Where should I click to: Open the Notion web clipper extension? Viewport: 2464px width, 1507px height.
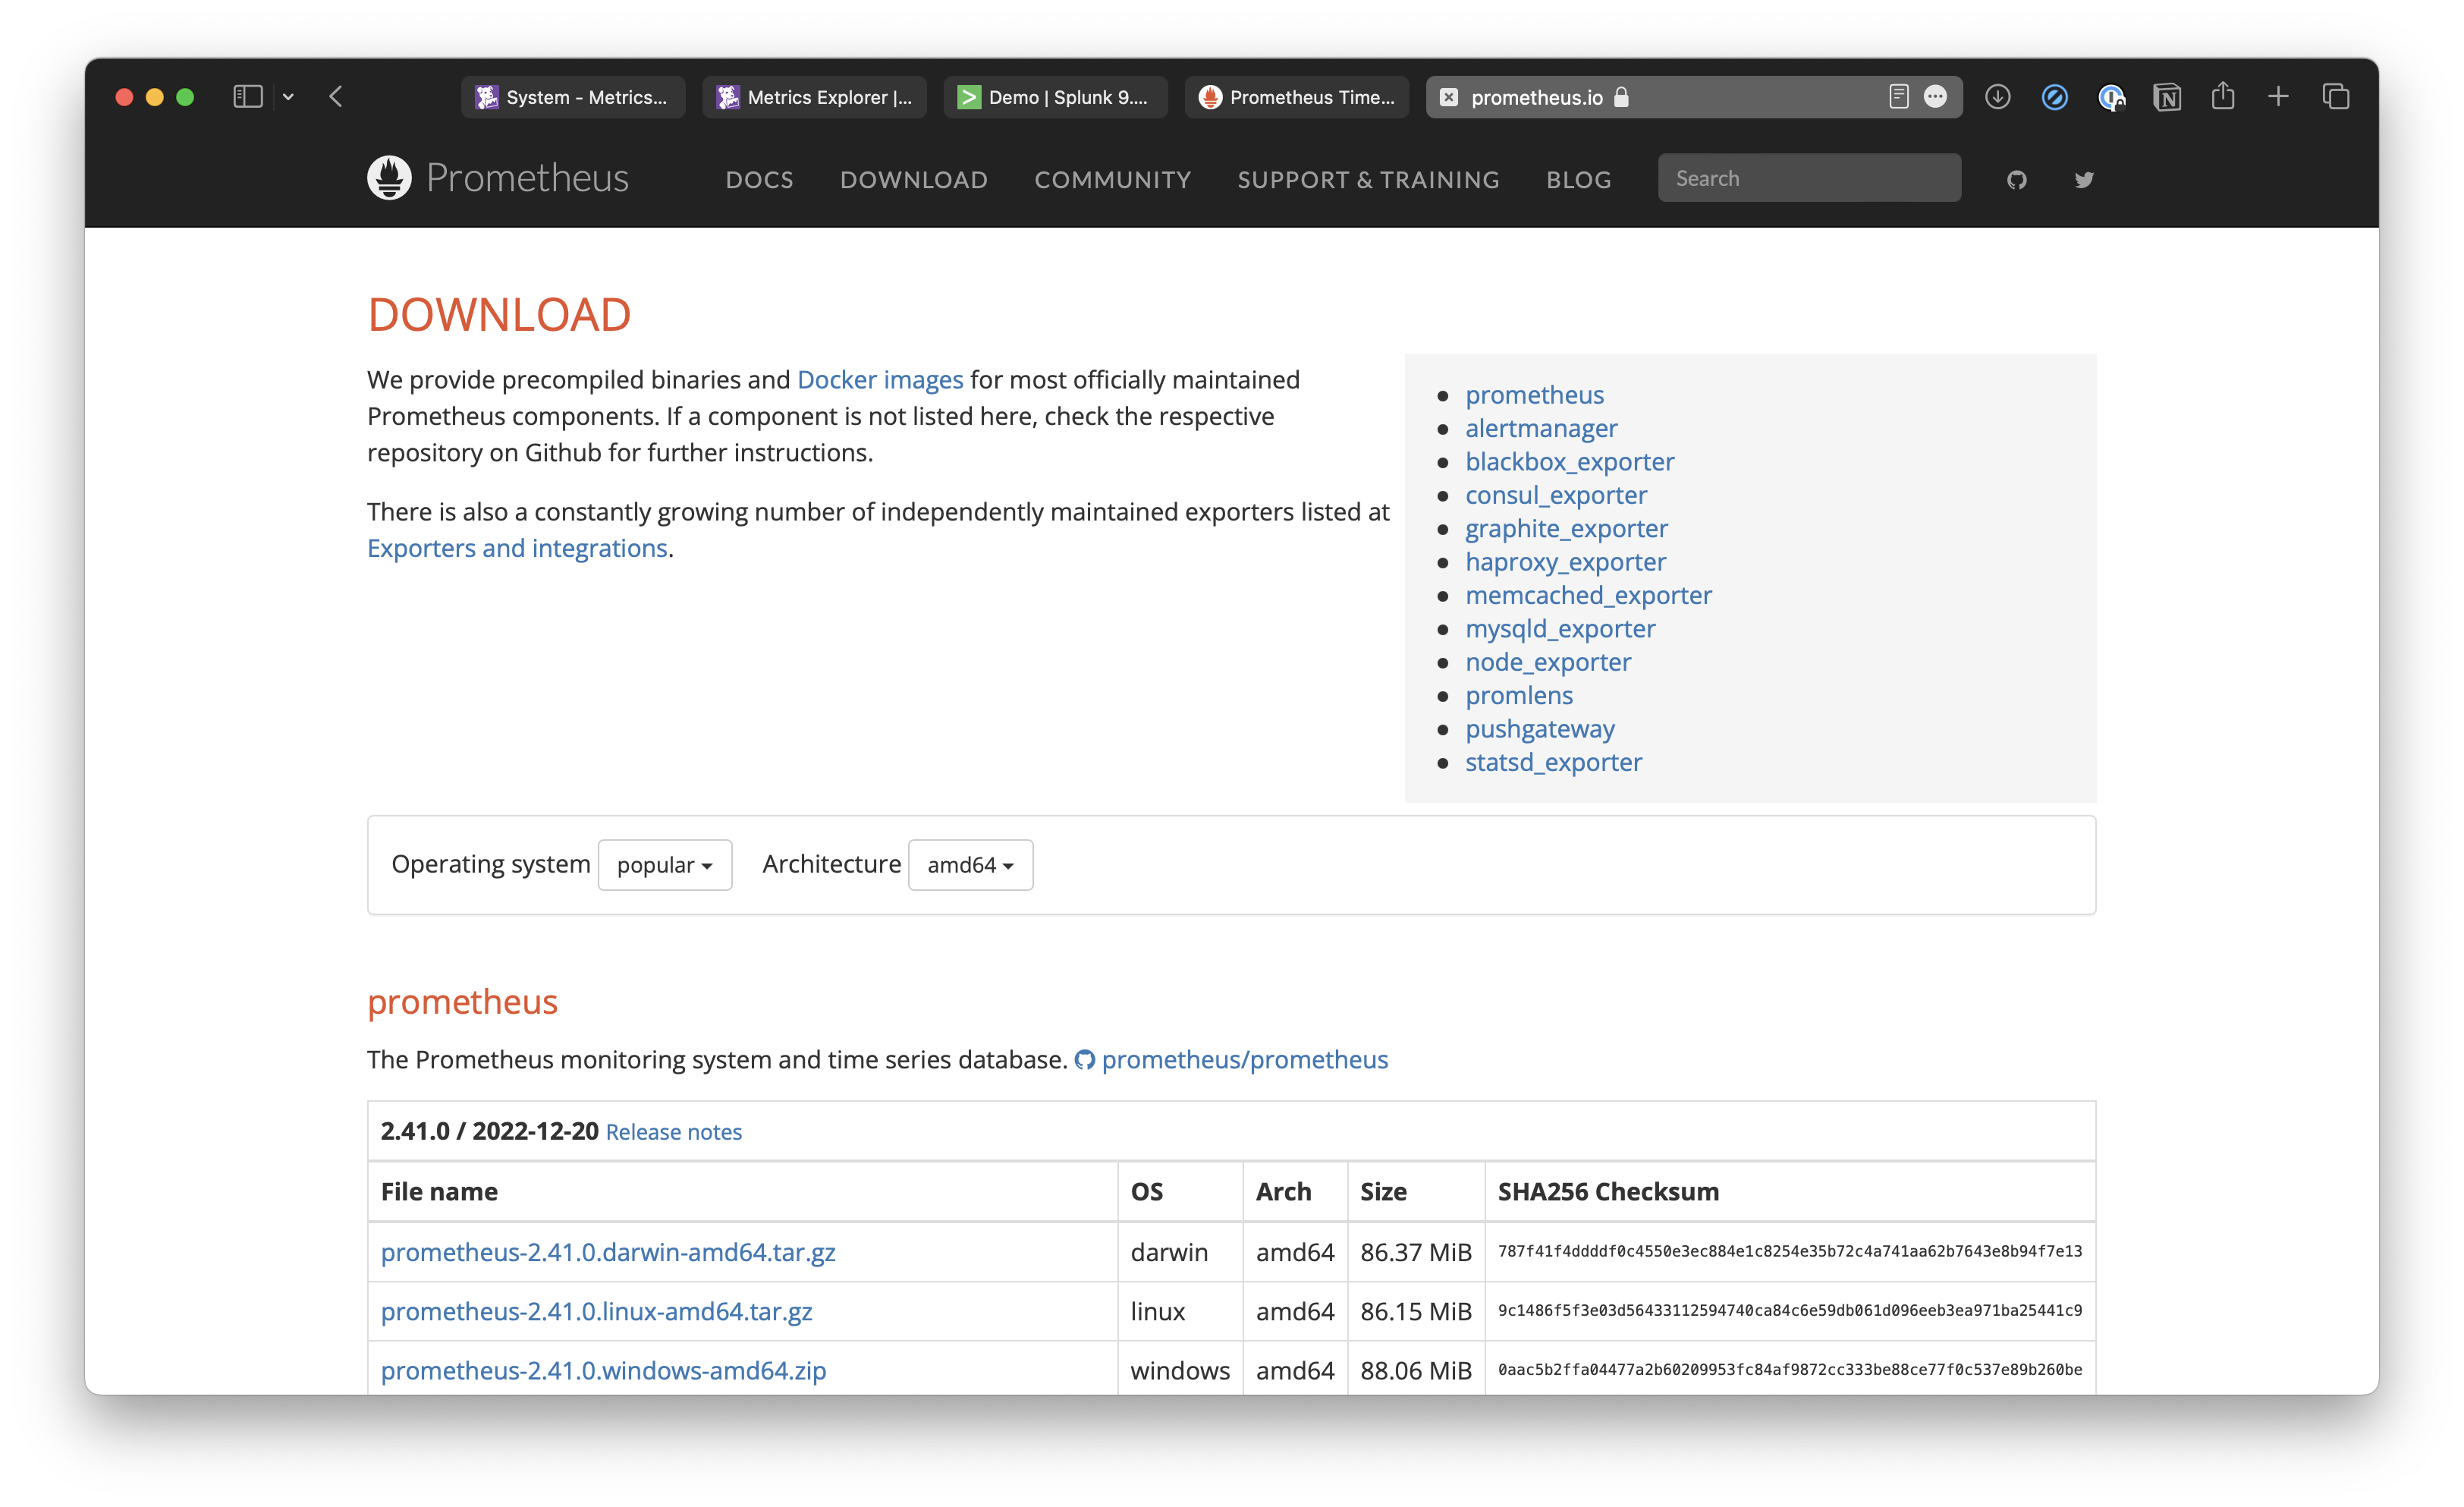(x=2167, y=97)
